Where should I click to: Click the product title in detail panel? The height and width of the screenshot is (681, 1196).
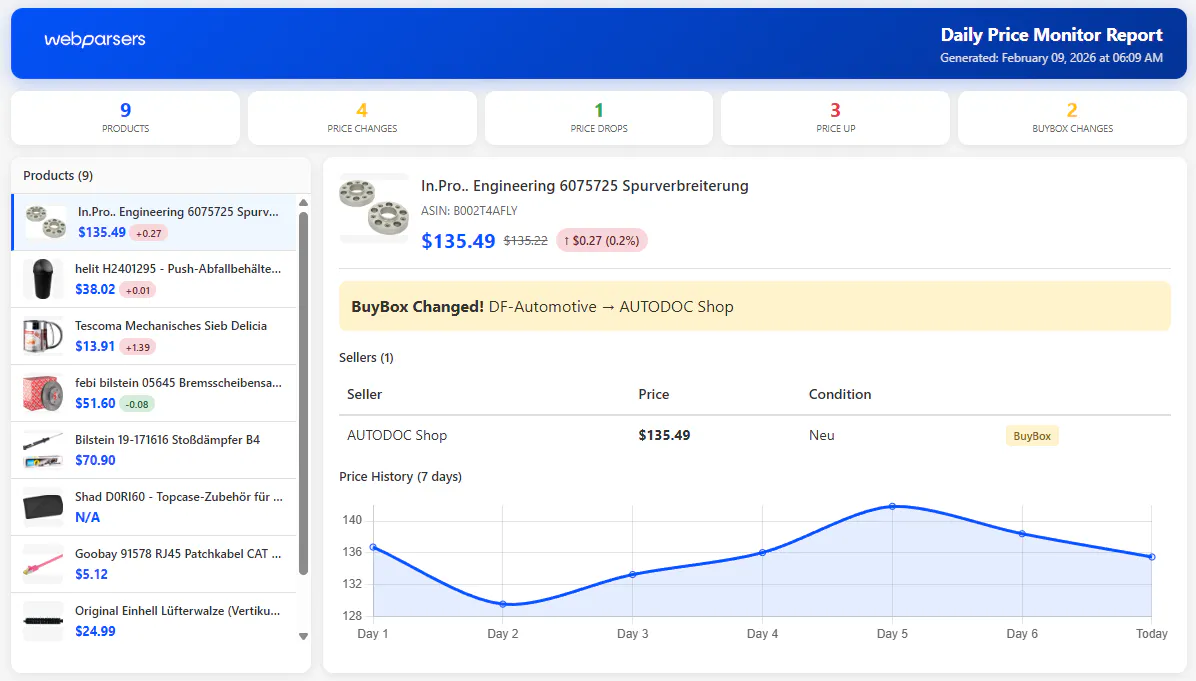pos(585,186)
